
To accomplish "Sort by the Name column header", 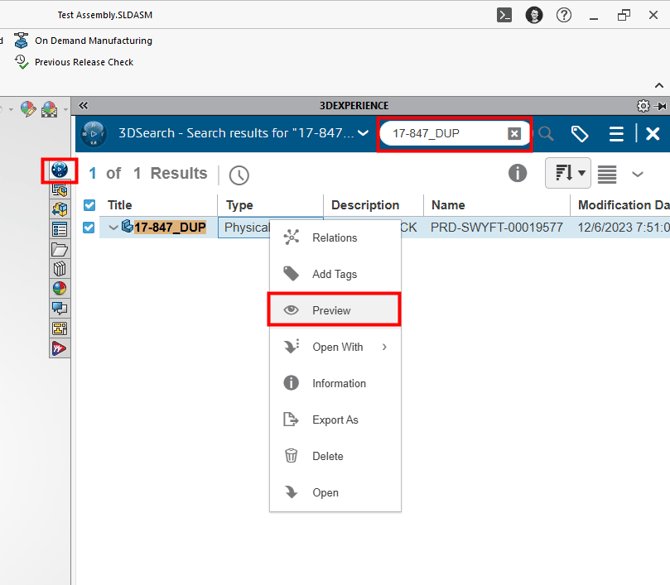I will click(x=448, y=205).
